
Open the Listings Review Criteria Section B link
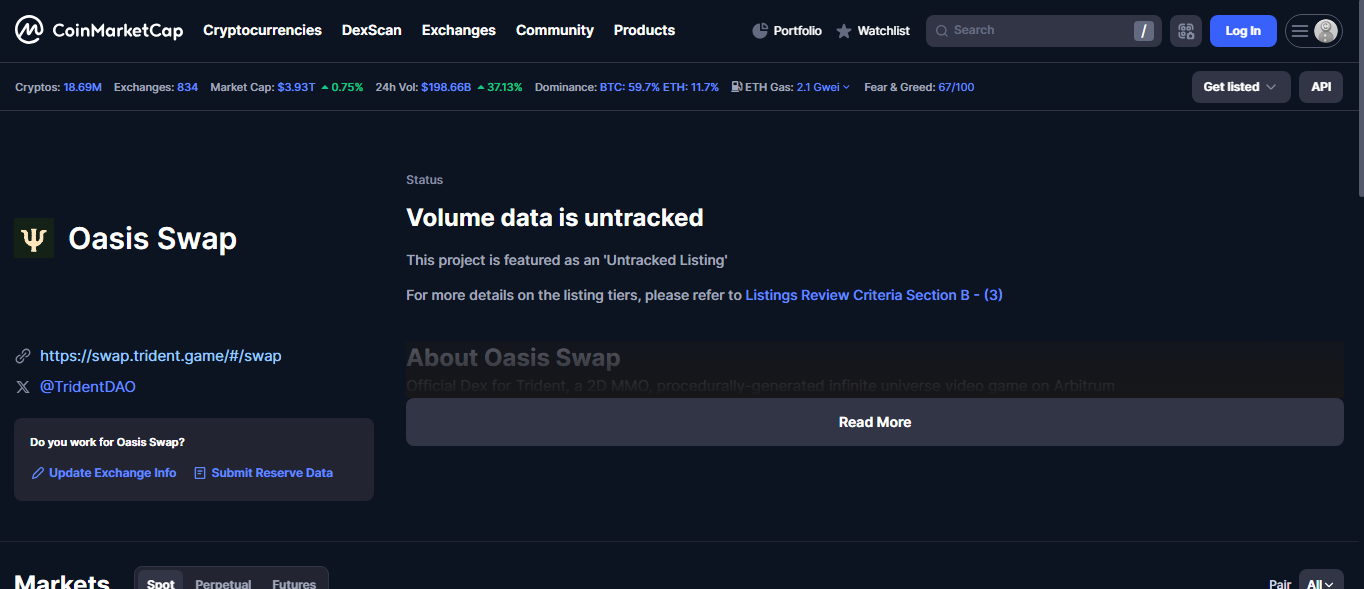[873, 294]
